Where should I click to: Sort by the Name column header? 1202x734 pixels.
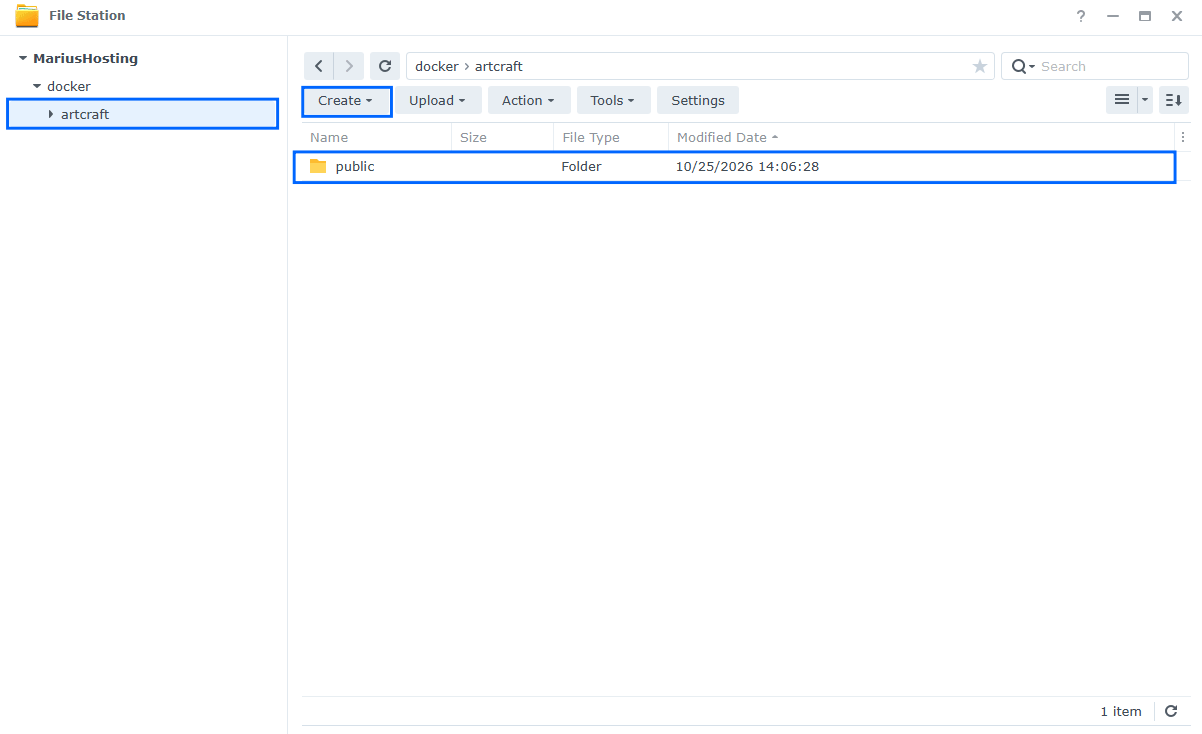pyautogui.click(x=376, y=137)
